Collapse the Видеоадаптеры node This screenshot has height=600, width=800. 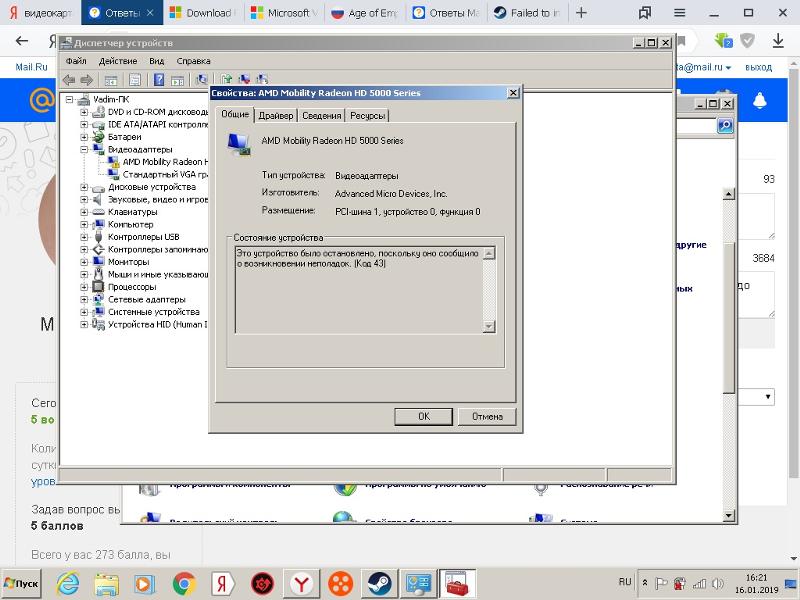click(x=84, y=149)
